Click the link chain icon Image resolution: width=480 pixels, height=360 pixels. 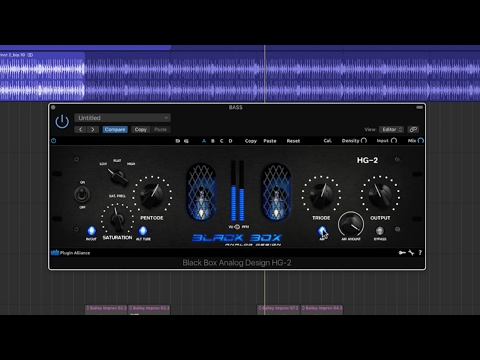pyautogui.click(x=413, y=129)
